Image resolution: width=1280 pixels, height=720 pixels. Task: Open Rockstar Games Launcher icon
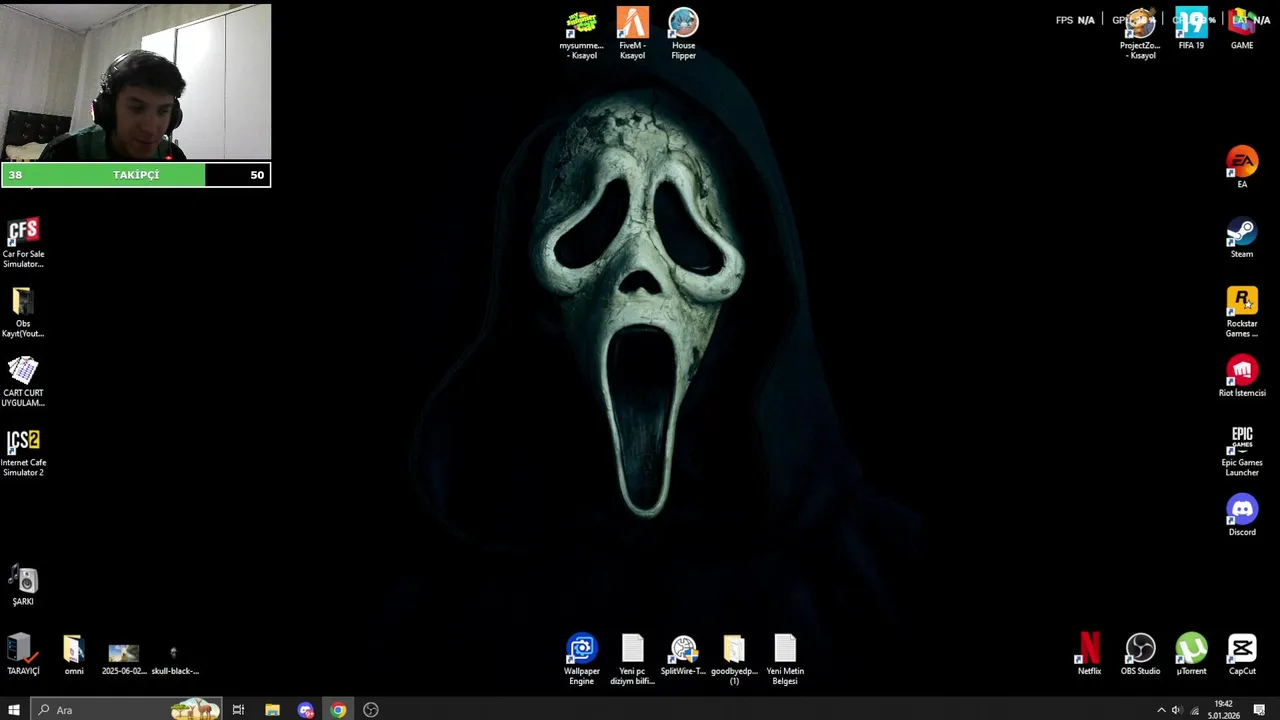pyautogui.click(x=1242, y=312)
